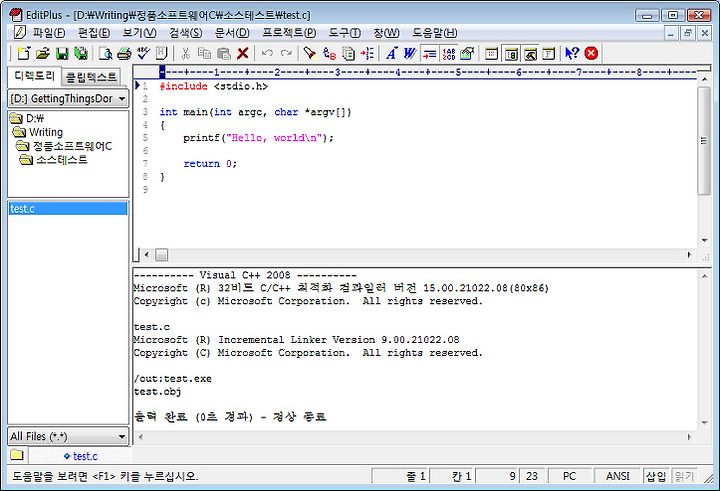The image size is (720, 491).
Task: Select the Writing folder in tree
Action: (38, 132)
